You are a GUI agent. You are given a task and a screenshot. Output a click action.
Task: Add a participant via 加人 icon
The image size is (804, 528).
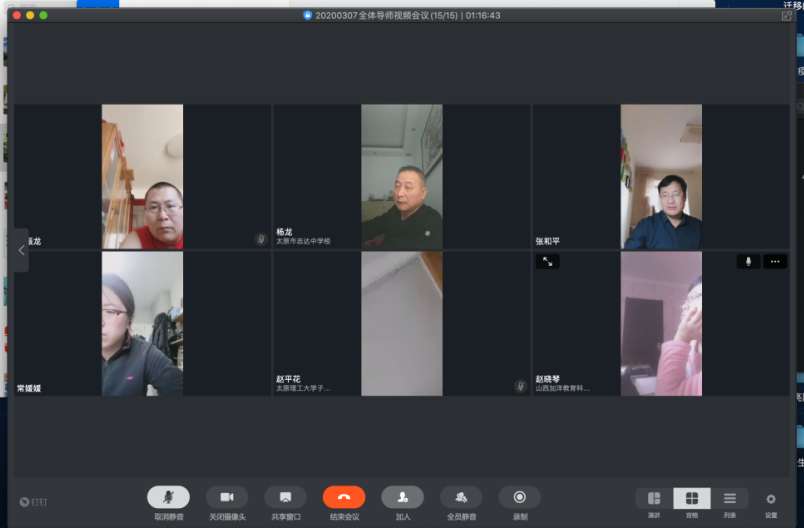tap(402, 497)
